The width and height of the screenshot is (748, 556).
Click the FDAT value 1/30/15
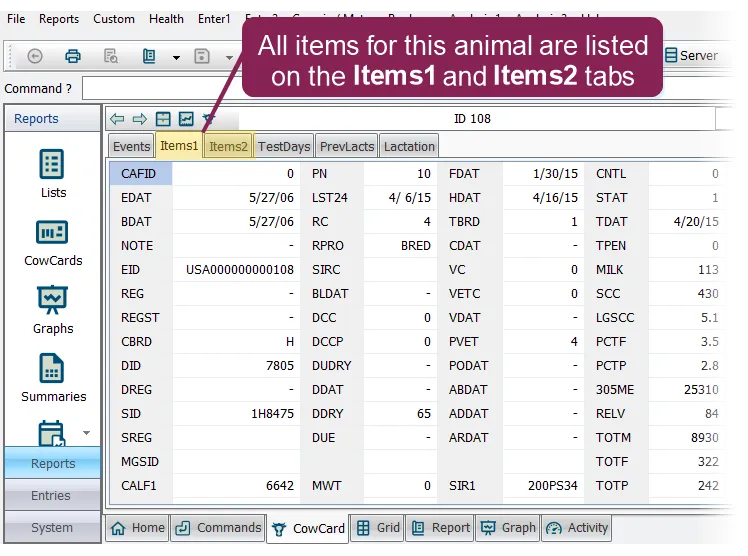pyautogui.click(x=555, y=174)
